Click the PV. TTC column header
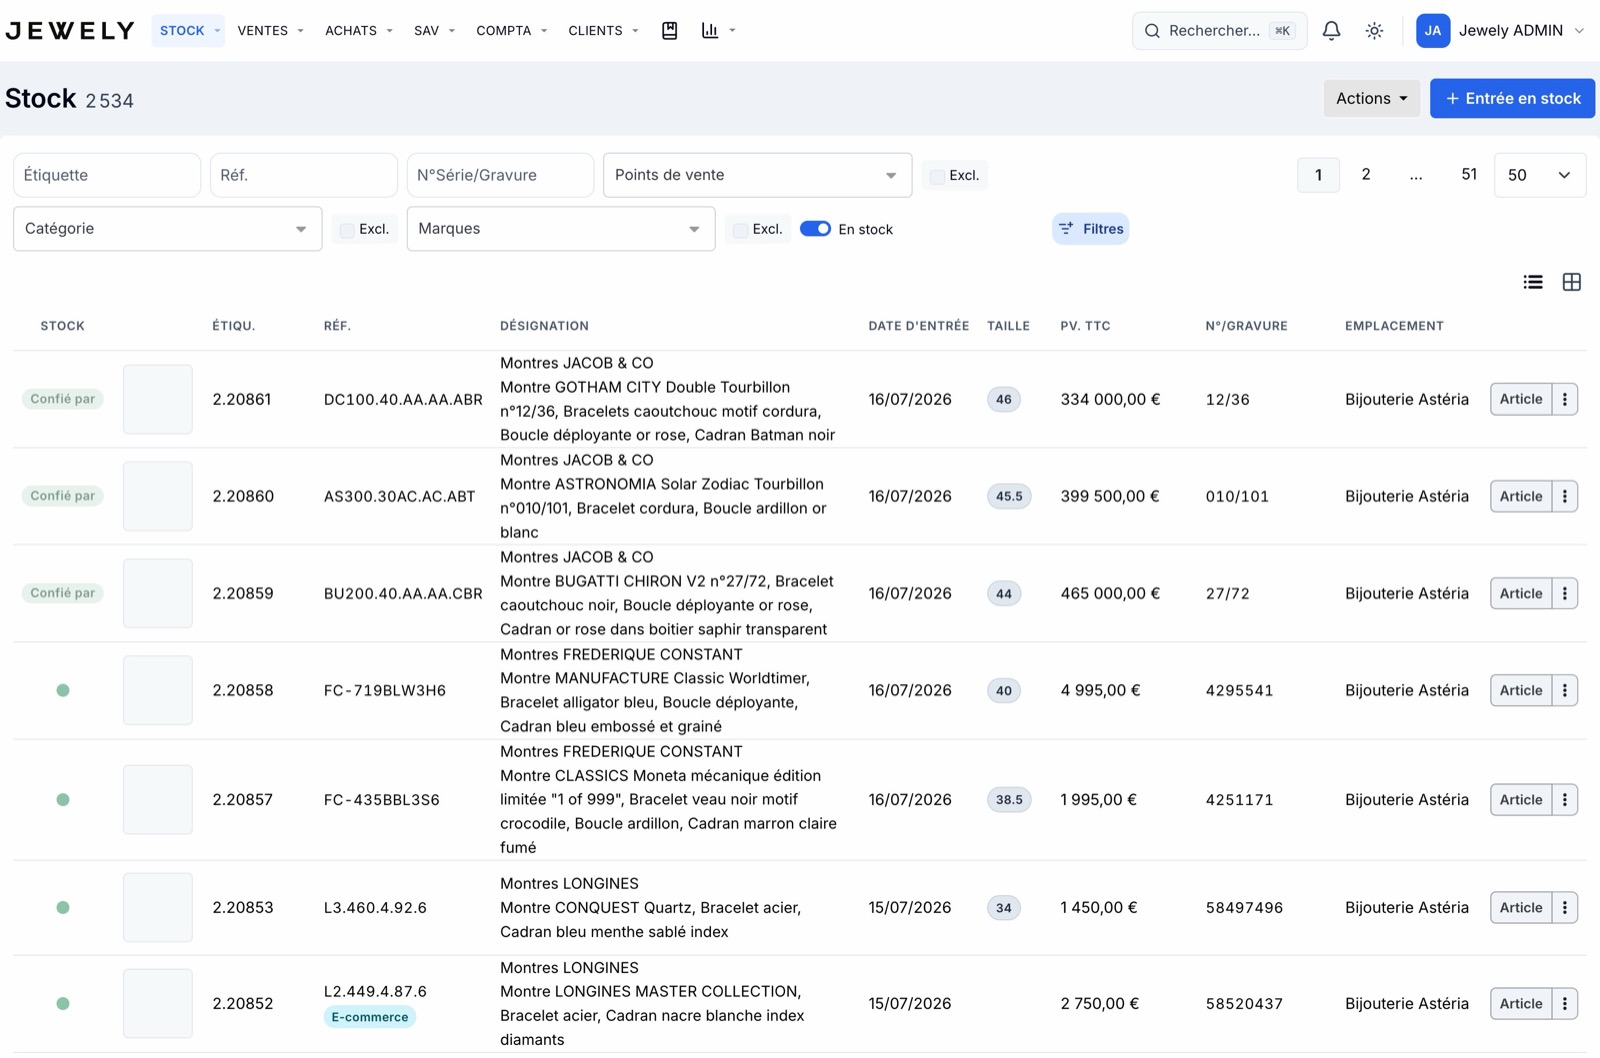1600x1058 pixels. coord(1085,326)
